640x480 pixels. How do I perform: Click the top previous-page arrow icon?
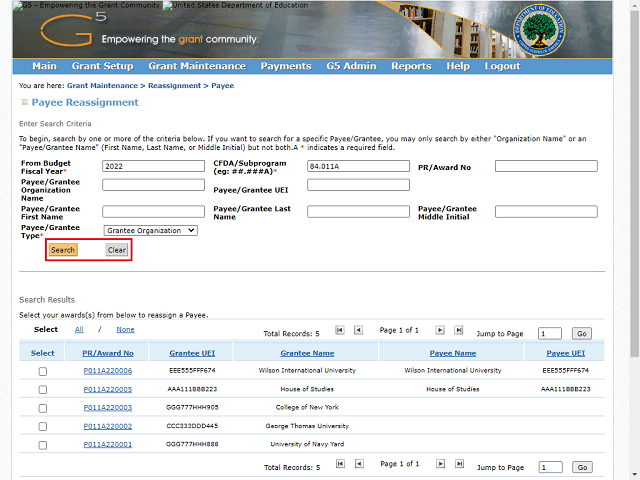coord(360,330)
